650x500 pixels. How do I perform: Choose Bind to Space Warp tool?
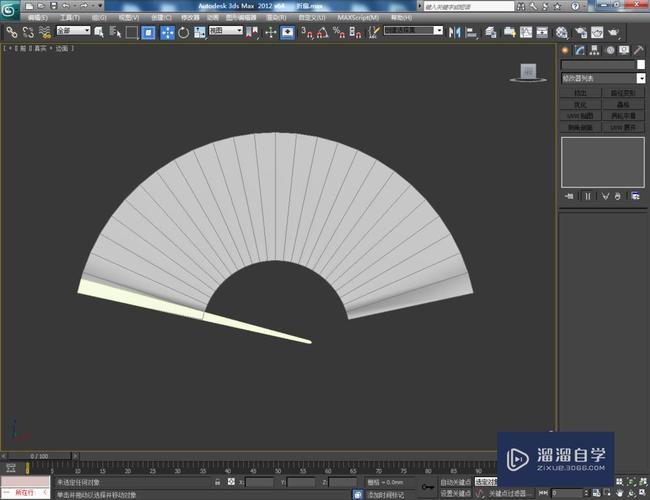[x=45, y=32]
